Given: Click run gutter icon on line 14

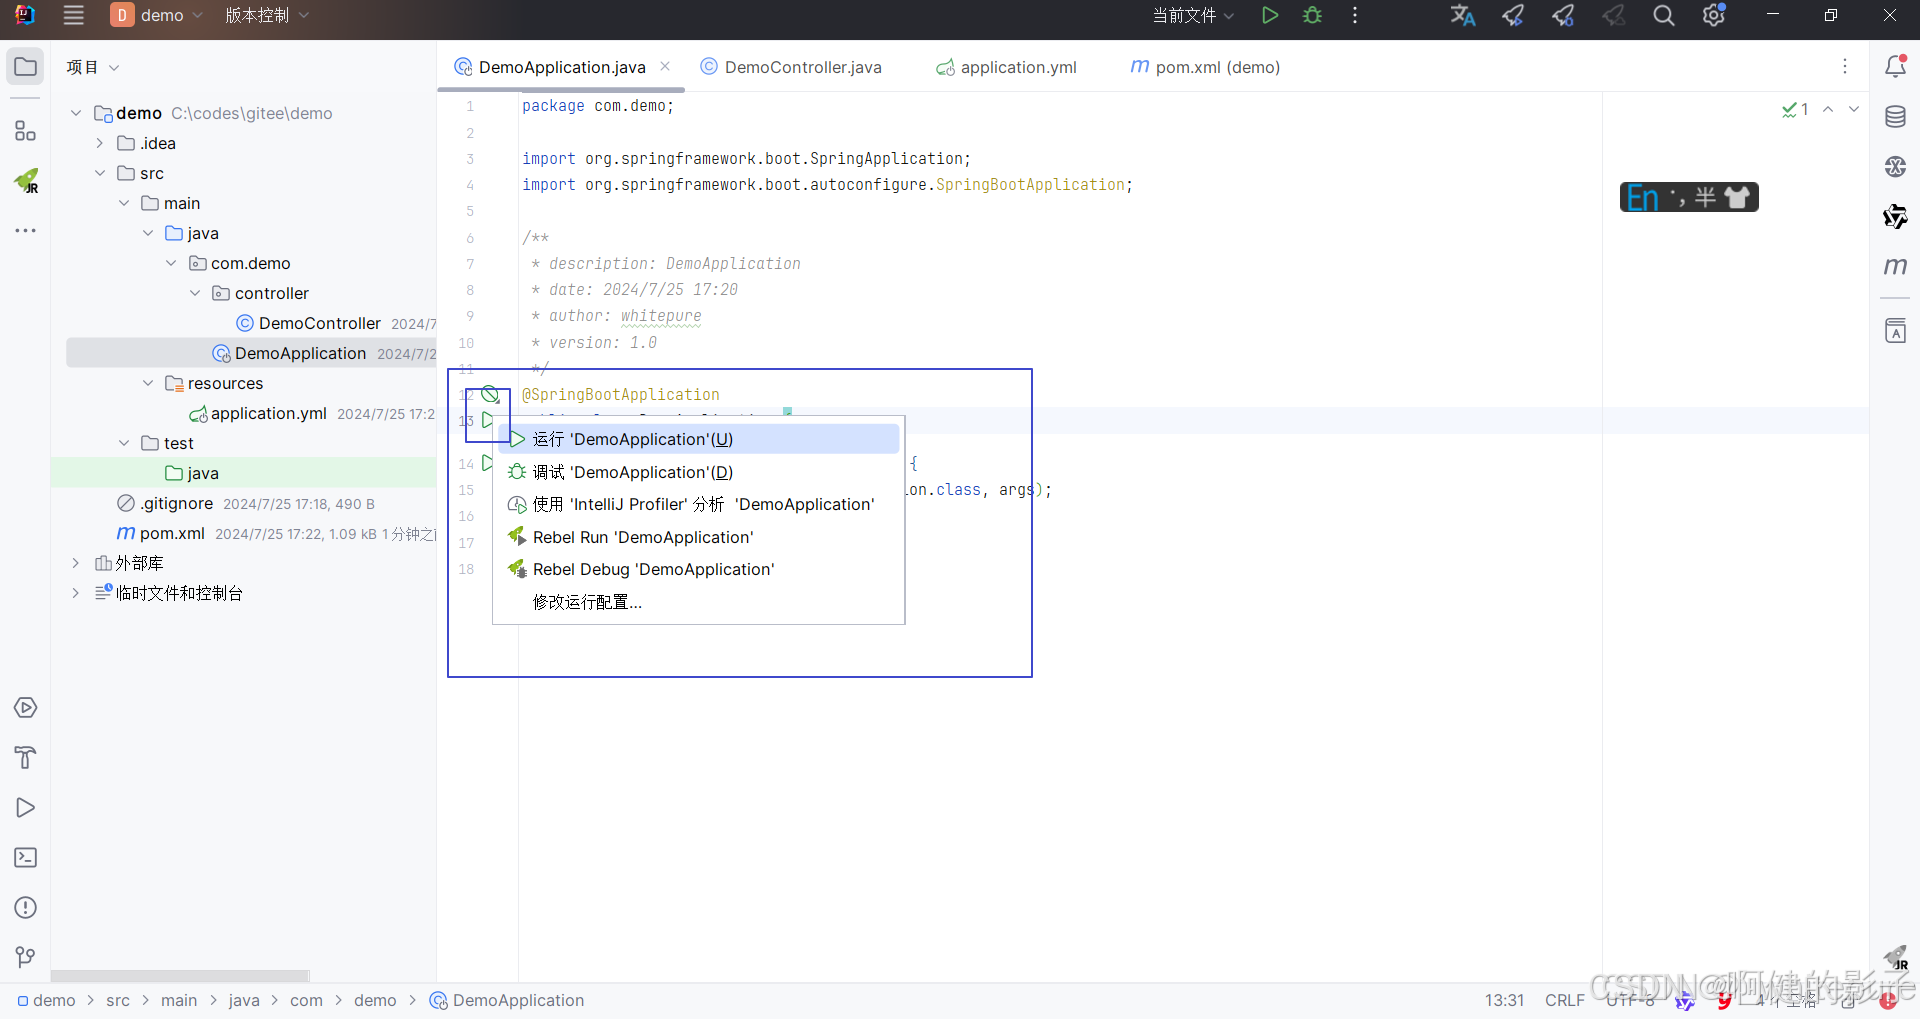Looking at the screenshot, I should coord(487,463).
